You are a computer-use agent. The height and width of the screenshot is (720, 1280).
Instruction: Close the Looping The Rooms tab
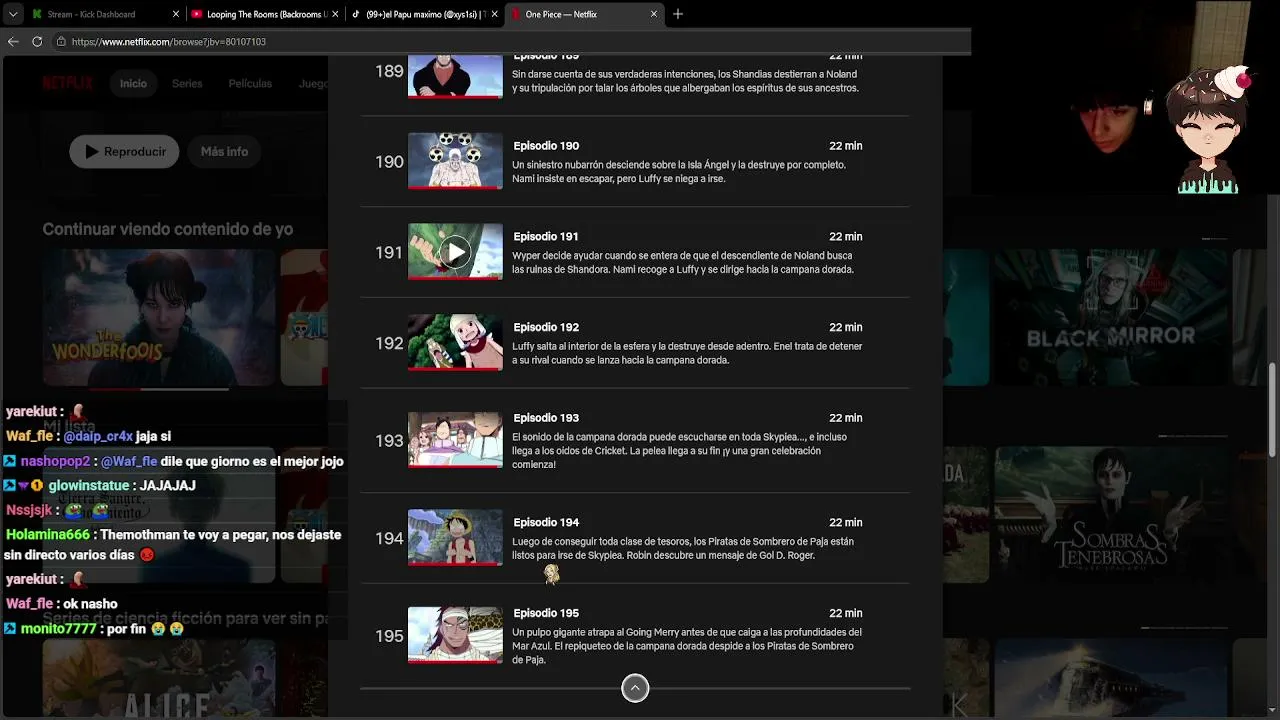[336, 14]
